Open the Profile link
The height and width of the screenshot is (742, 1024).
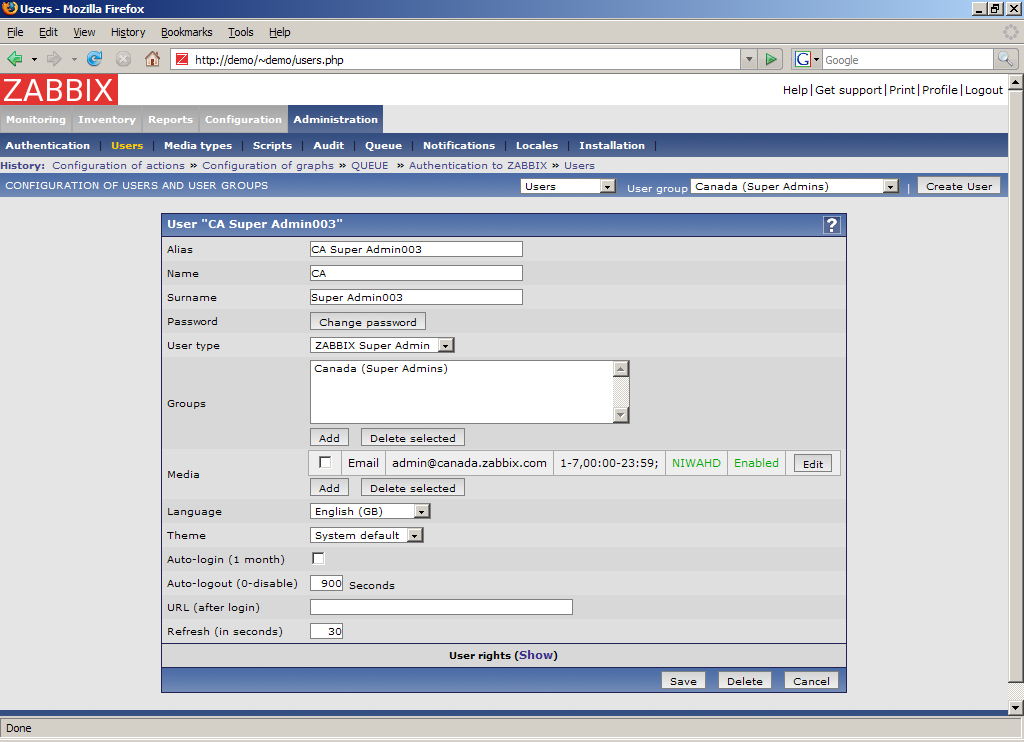coord(940,90)
